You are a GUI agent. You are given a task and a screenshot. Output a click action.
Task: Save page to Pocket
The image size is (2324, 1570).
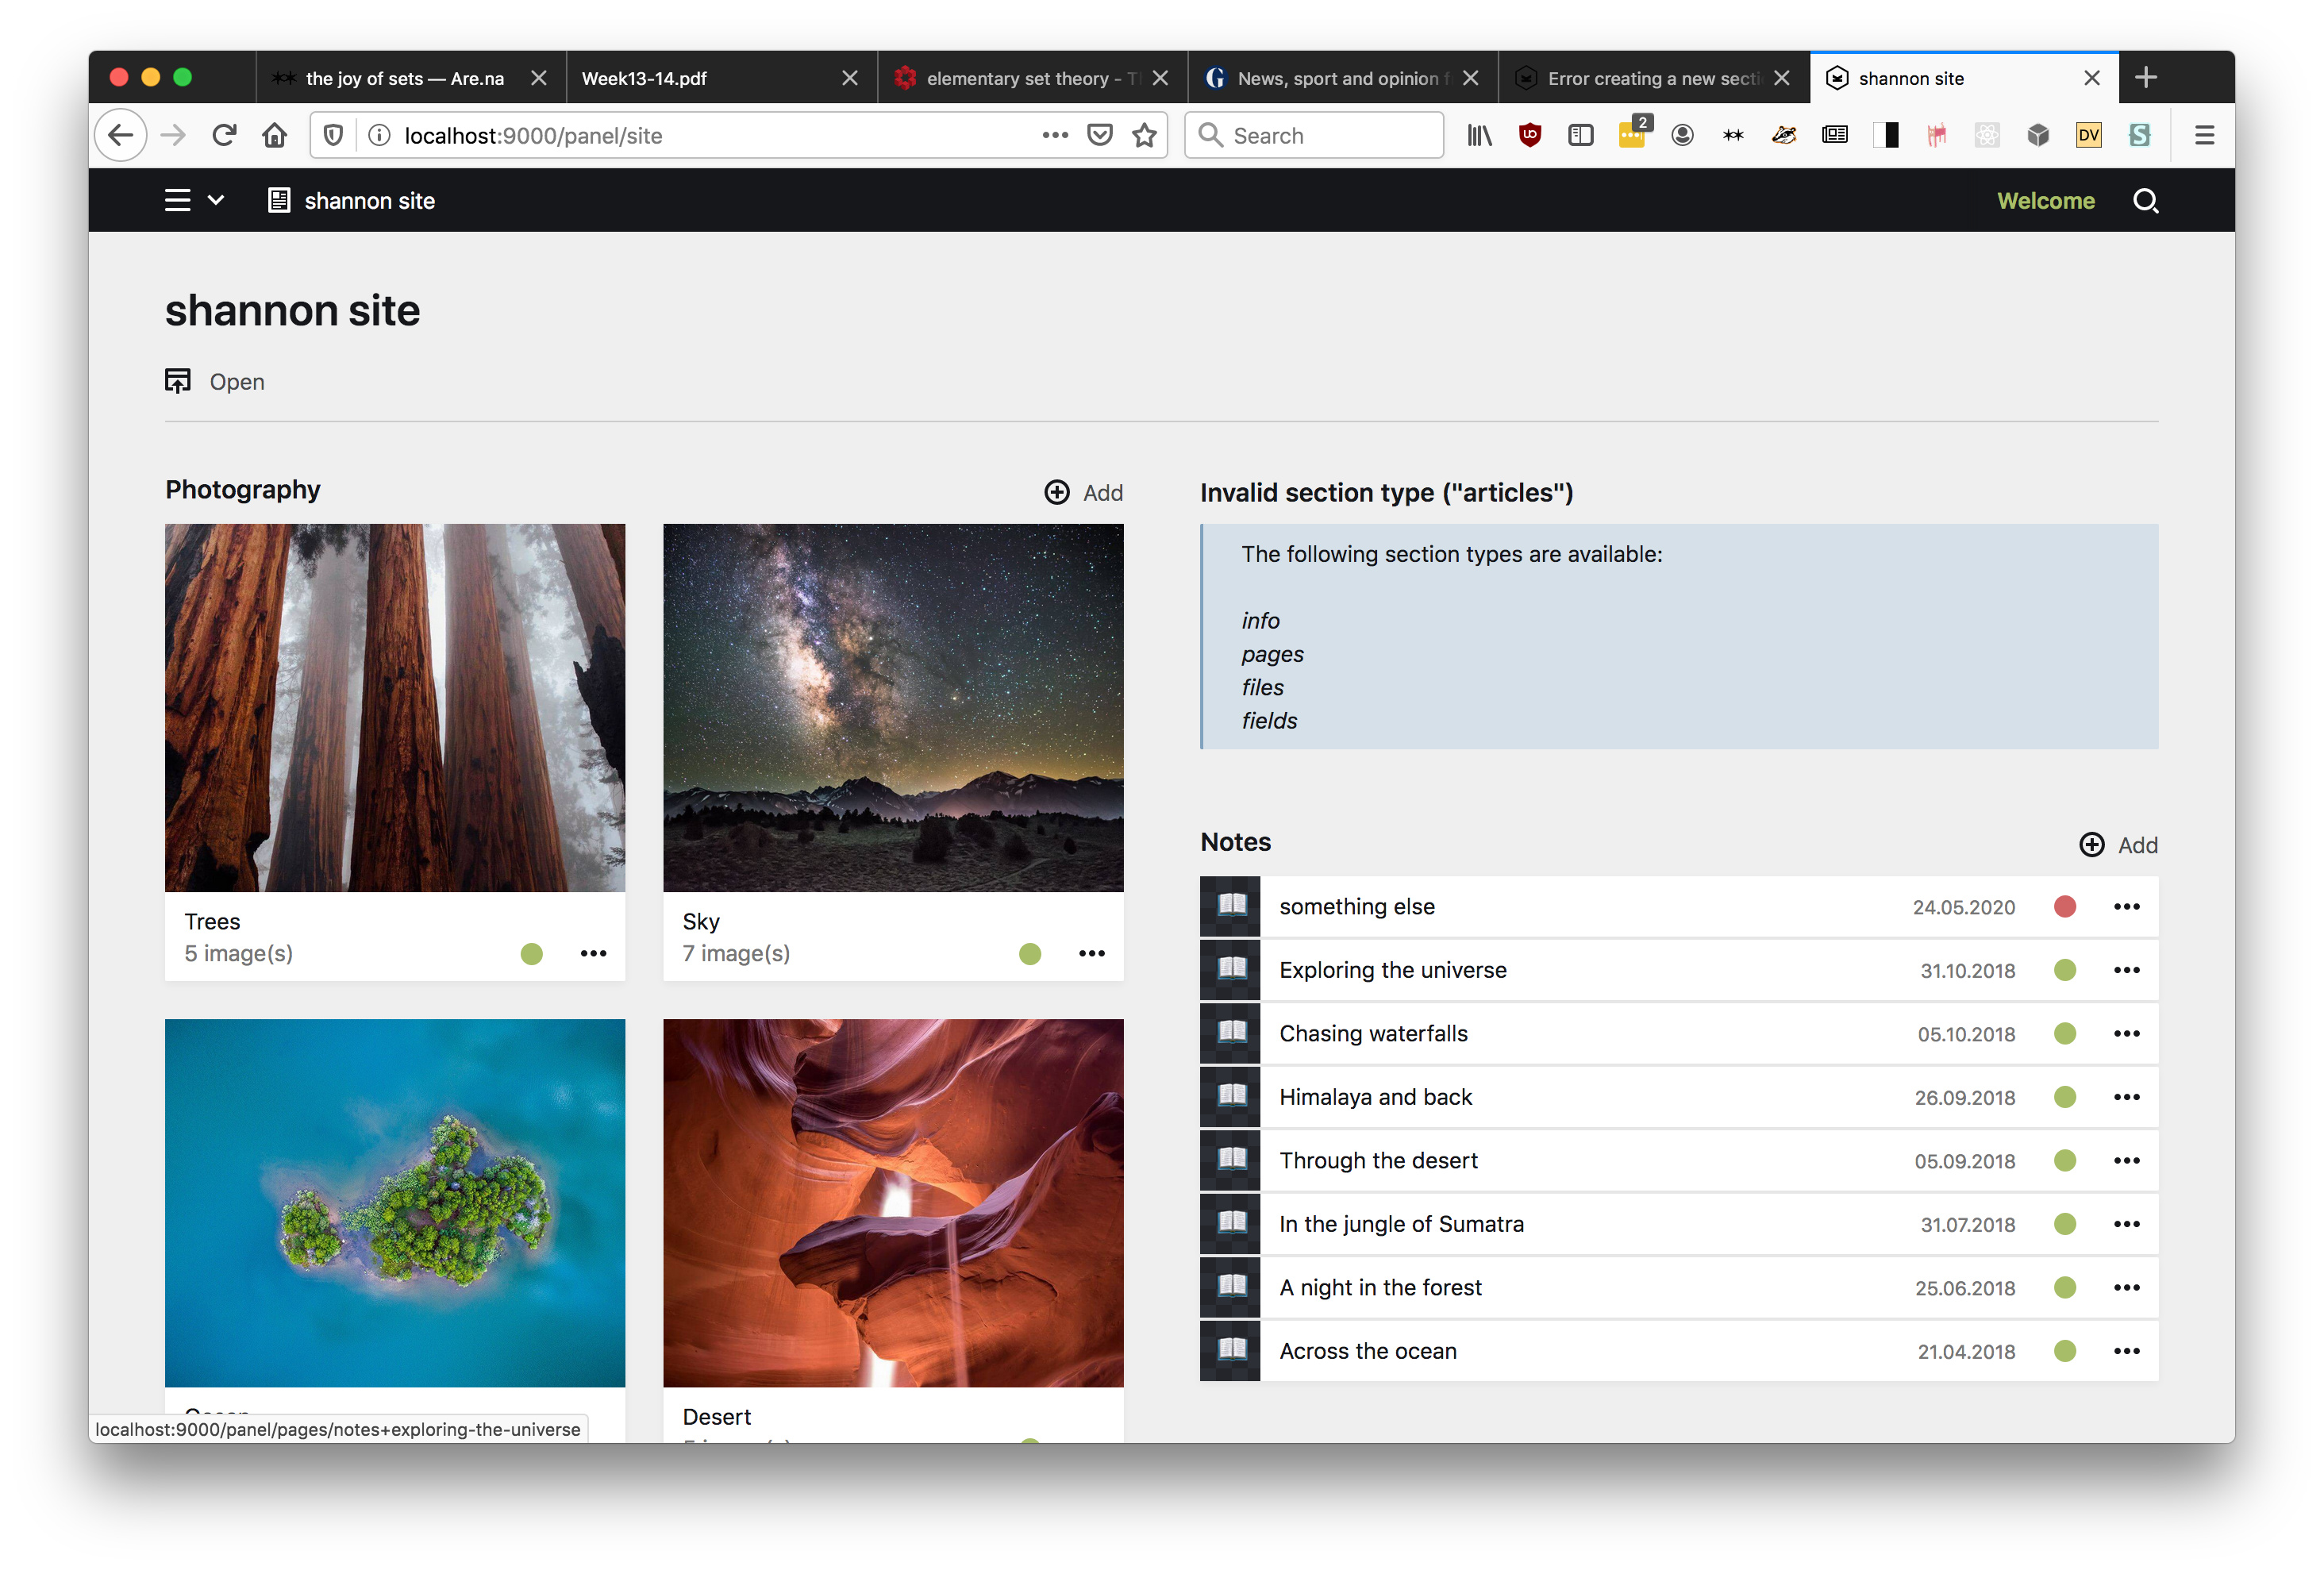pos(1100,135)
